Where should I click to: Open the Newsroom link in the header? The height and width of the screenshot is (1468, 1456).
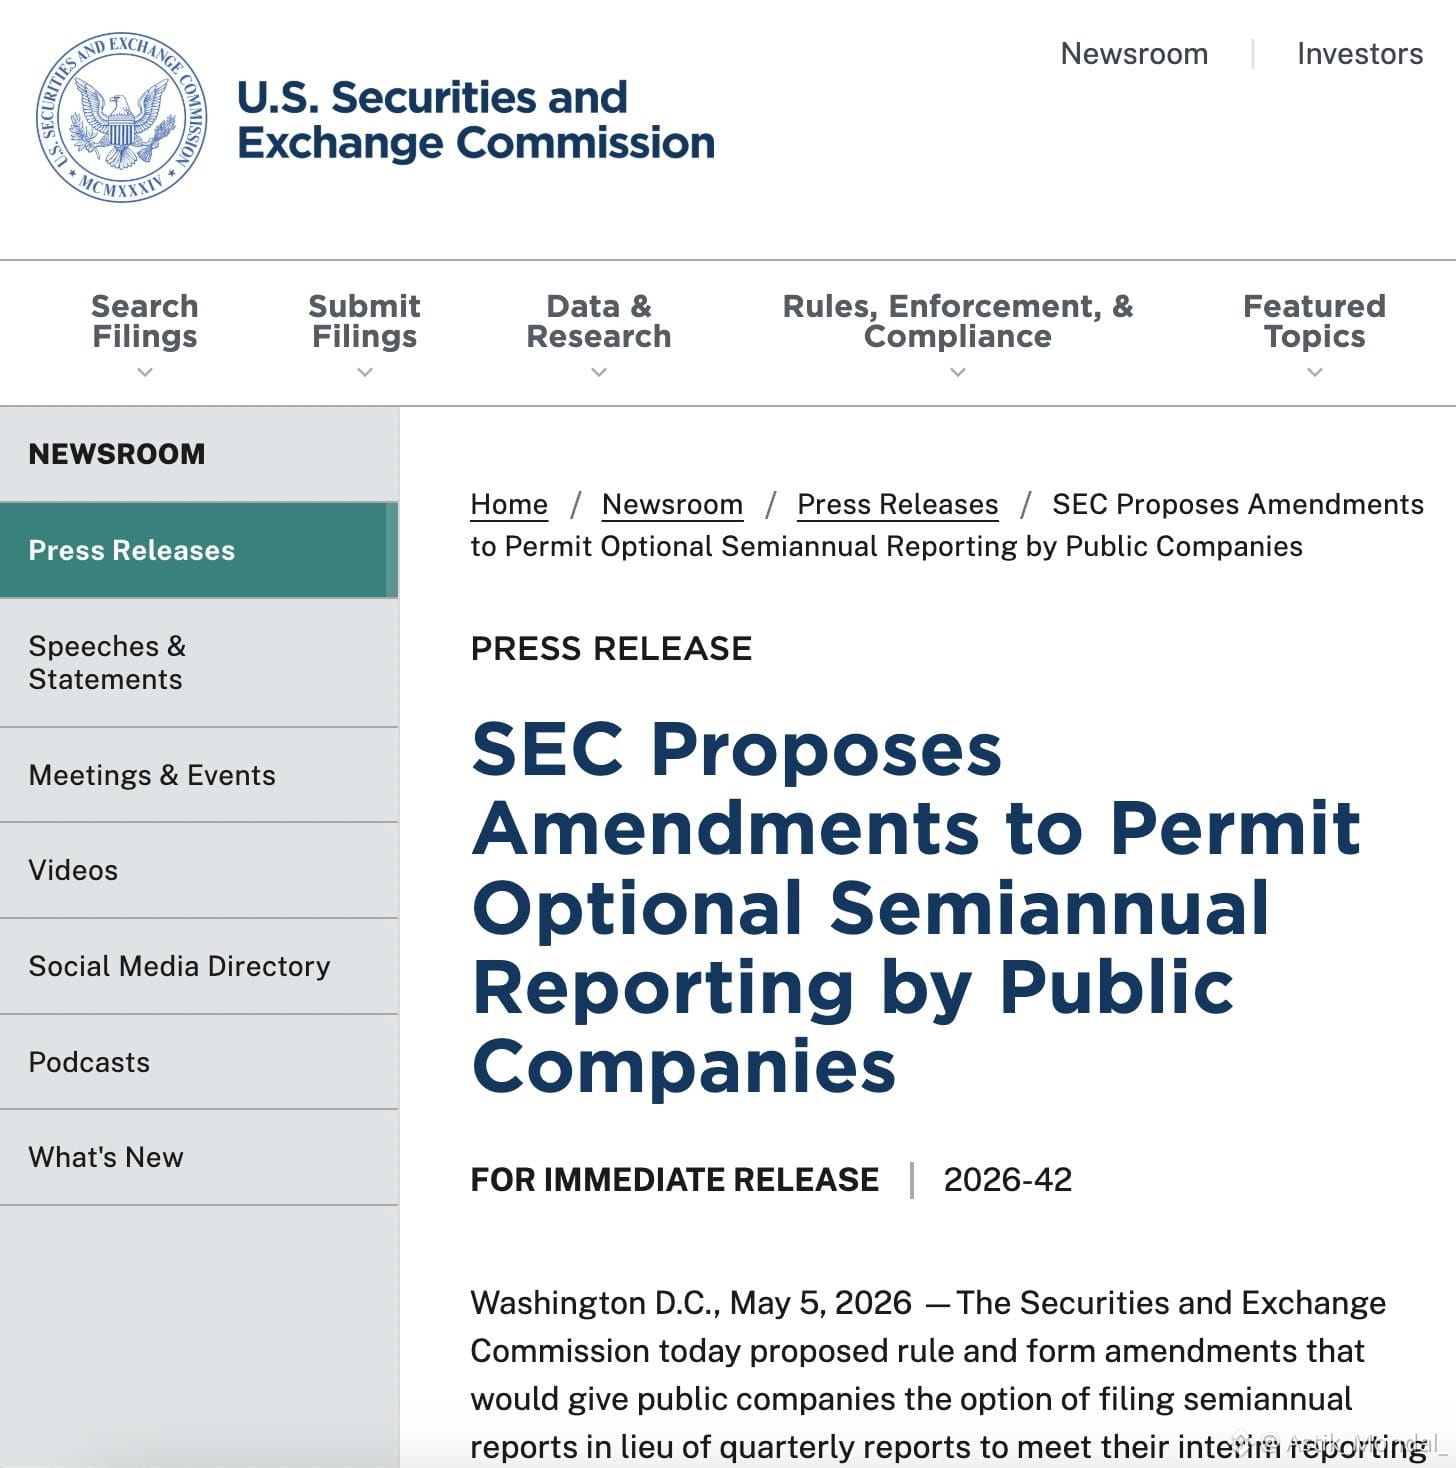[1134, 53]
